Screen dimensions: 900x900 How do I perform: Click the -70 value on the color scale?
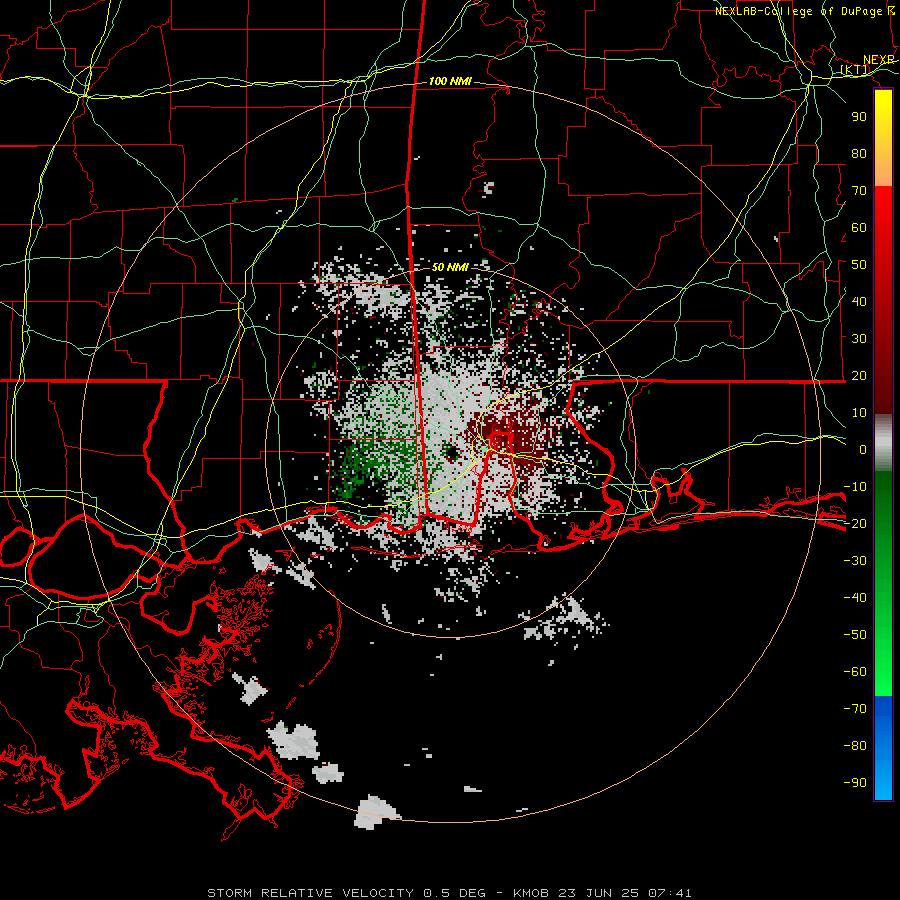(x=855, y=709)
